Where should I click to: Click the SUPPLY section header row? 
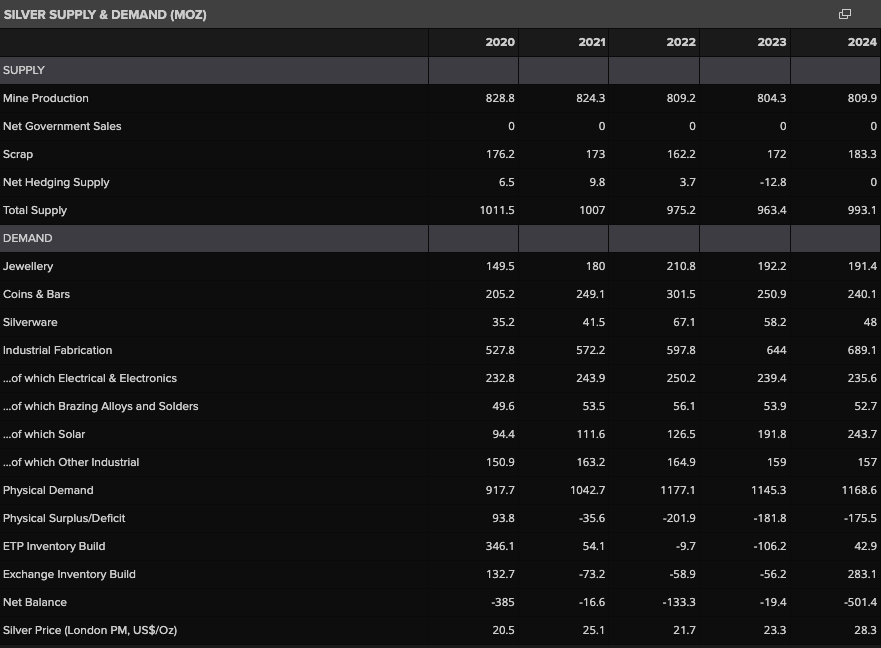(440, 70)
